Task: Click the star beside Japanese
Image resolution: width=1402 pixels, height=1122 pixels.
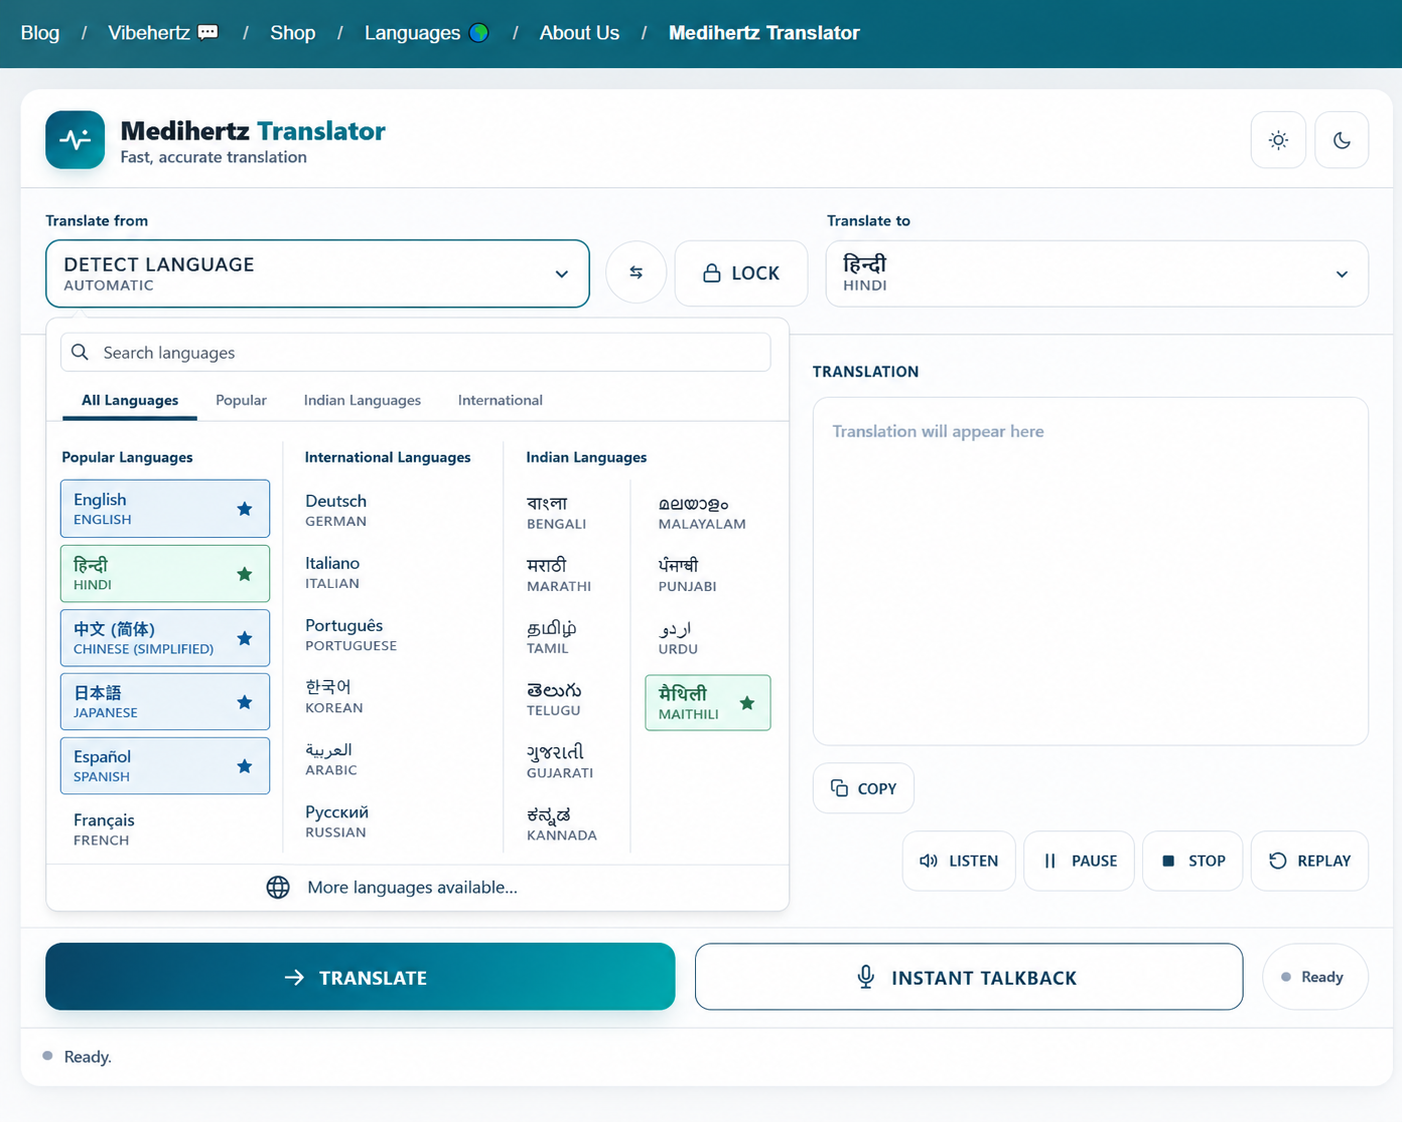Action: pos(244,702)
